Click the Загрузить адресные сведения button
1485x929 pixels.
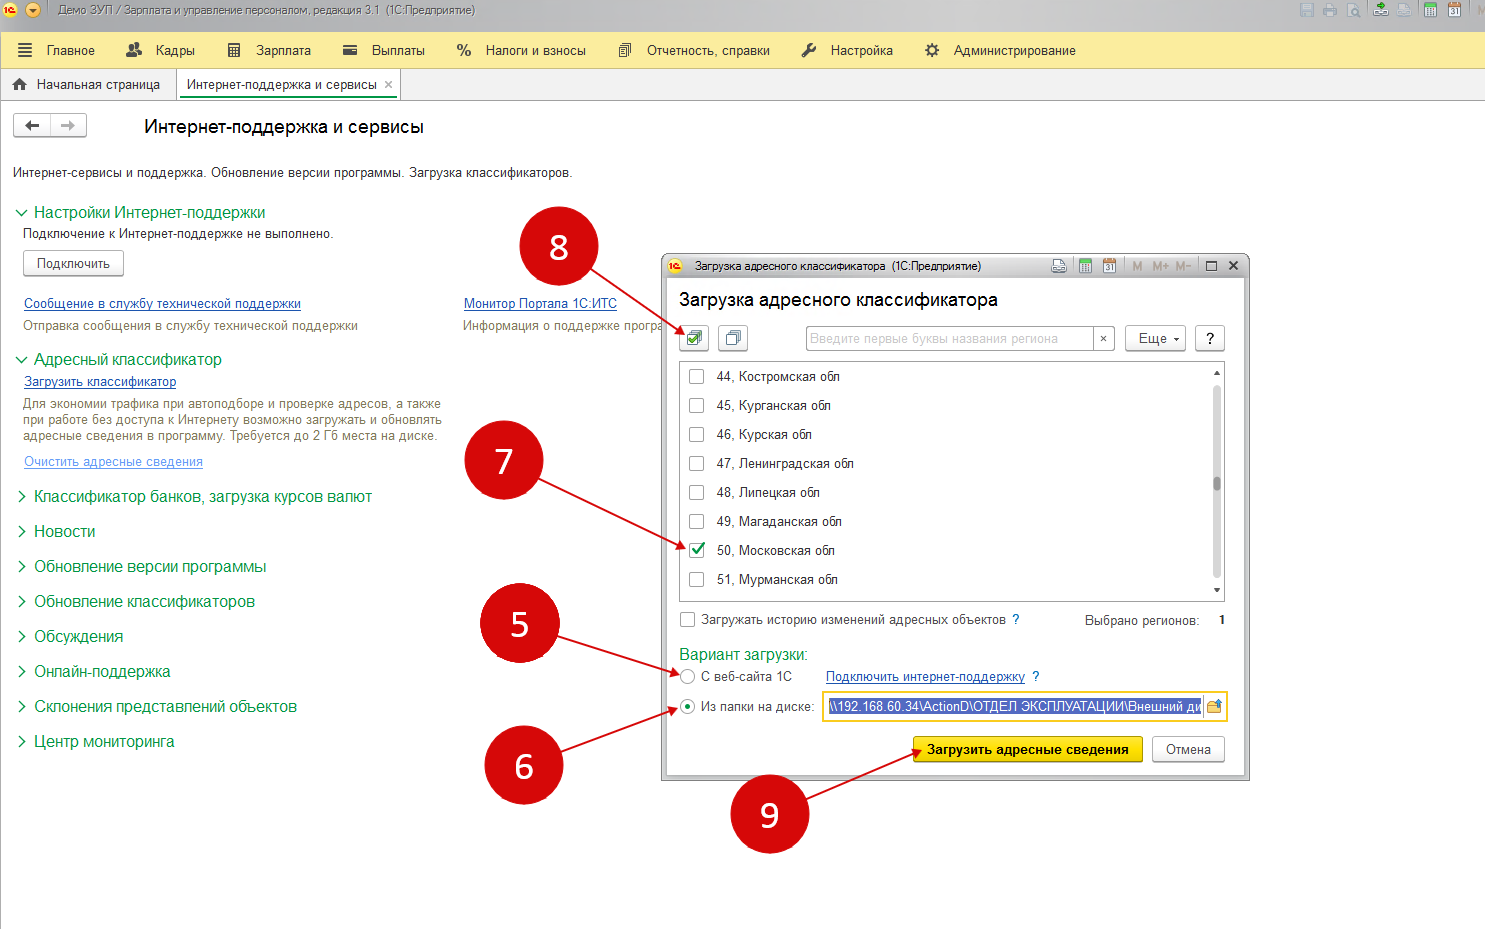click(x=1027, y=749)
